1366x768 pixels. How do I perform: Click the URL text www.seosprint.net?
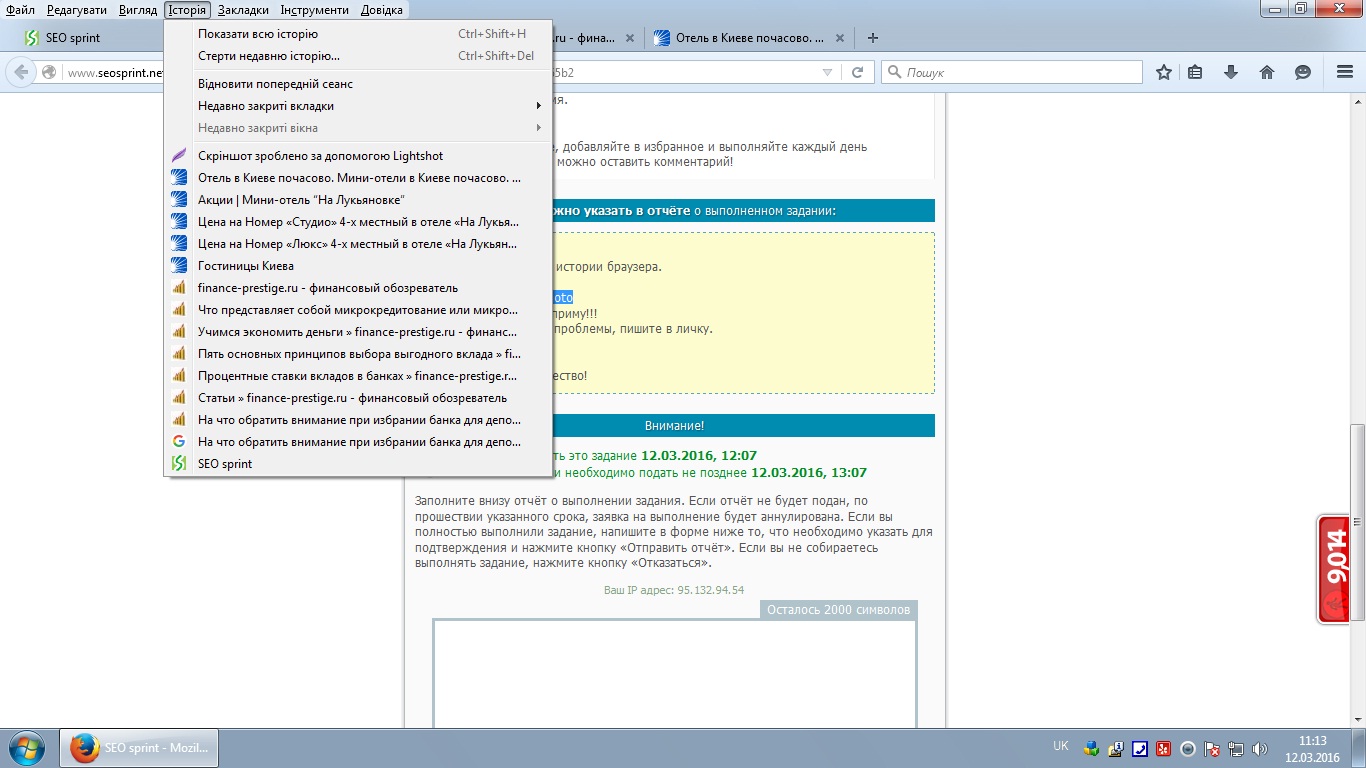115,73
